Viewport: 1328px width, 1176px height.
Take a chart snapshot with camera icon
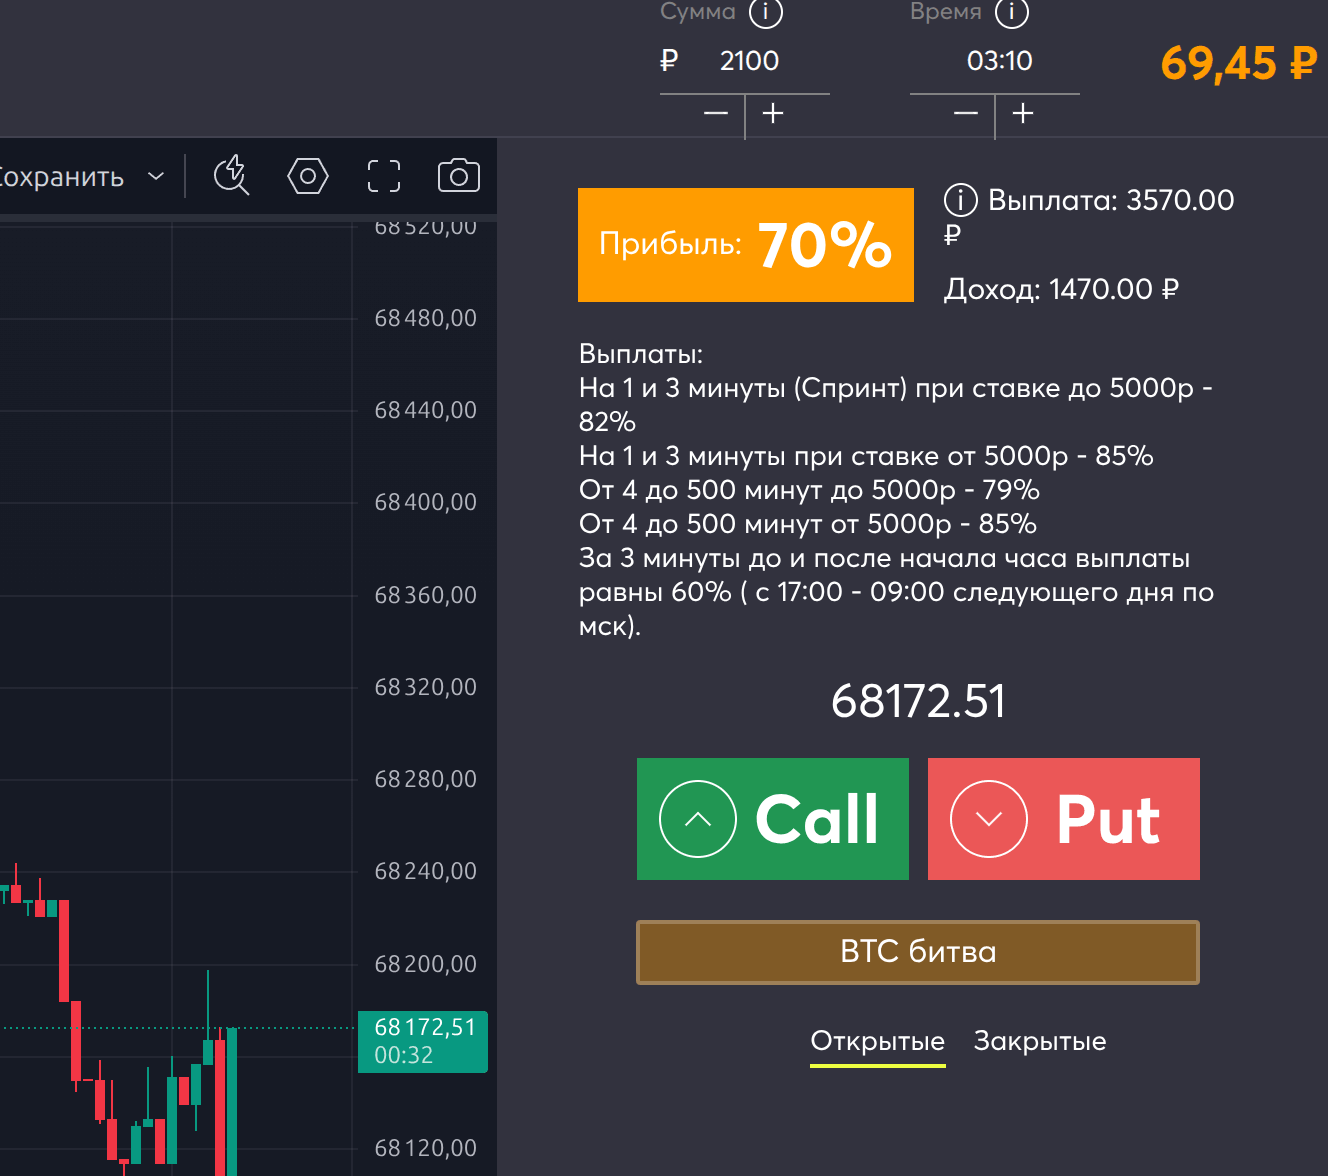coord(459,176)
